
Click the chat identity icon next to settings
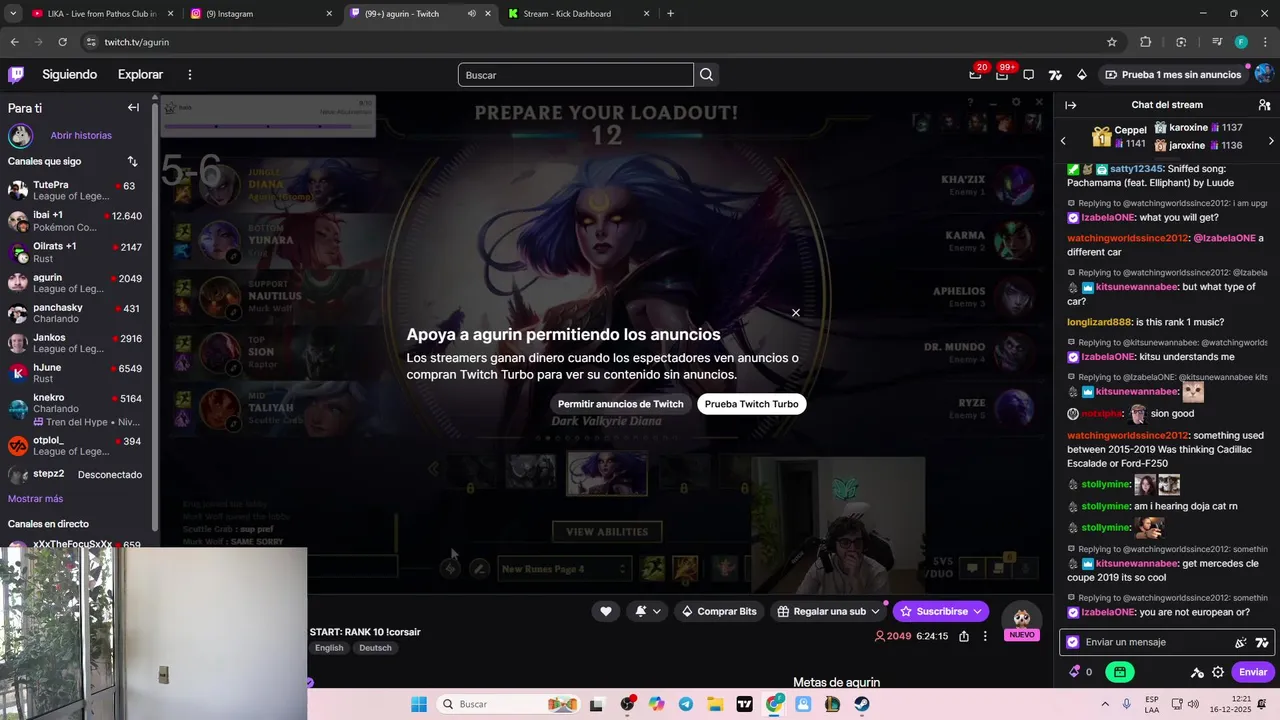tap(1197, 672)
